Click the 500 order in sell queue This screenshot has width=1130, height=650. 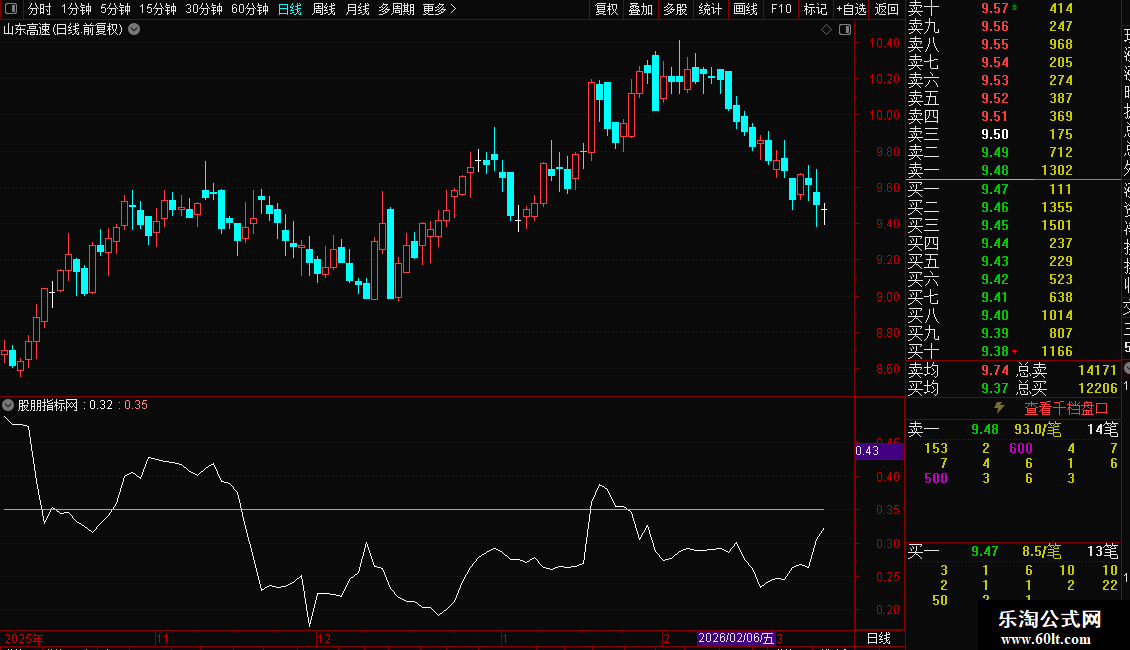(x=935, y=478)
